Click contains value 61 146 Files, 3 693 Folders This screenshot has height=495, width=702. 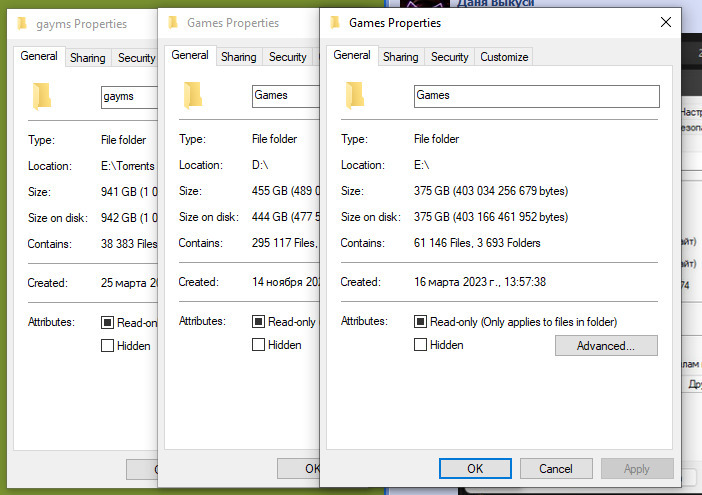(477, 243)
